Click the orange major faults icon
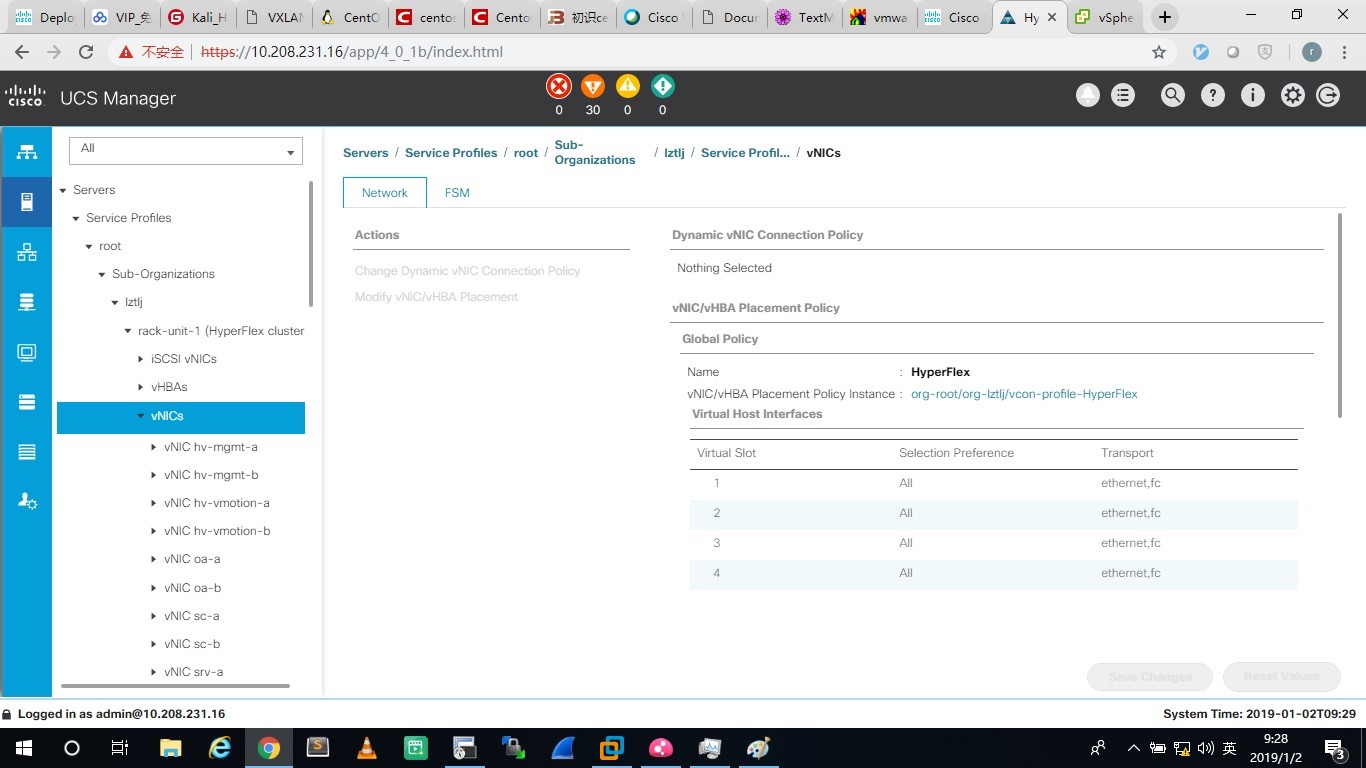Image resolution: width=1366 pixels, height=768 pixels. coord(593,86)
